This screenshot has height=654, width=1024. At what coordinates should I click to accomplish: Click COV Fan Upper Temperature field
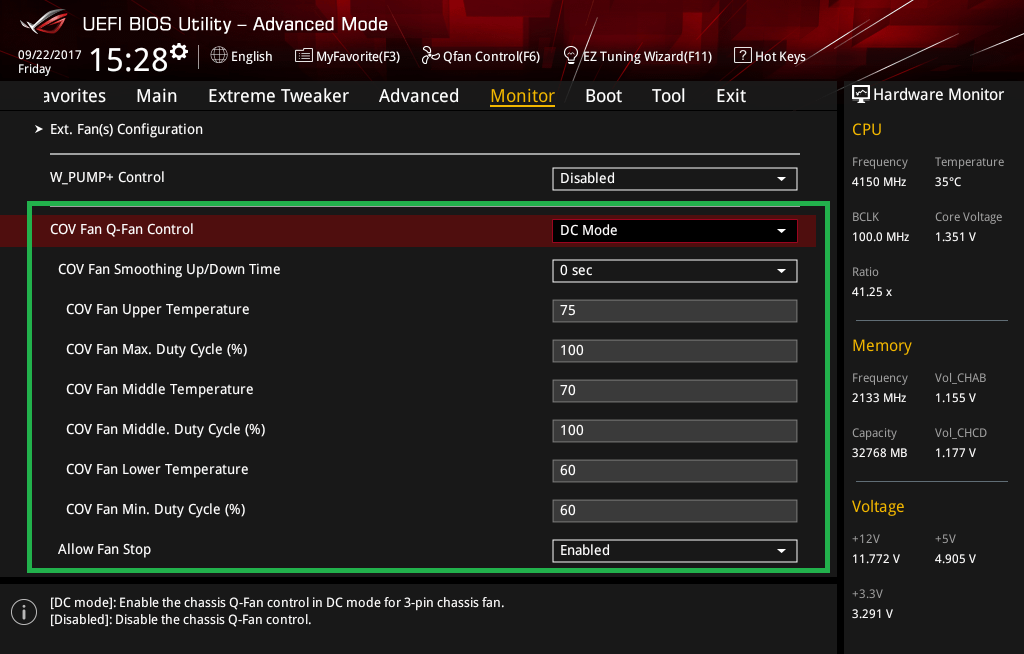coord(675,310)
